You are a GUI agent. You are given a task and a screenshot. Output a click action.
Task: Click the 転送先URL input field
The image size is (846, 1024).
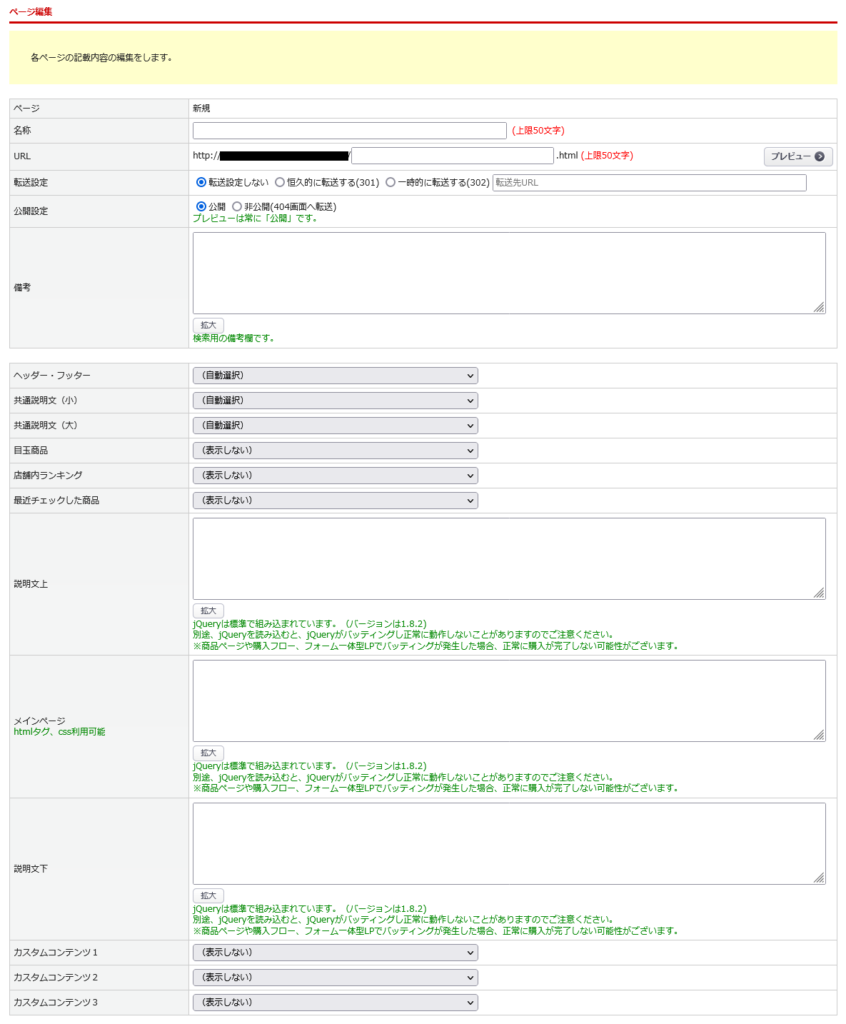649,182
